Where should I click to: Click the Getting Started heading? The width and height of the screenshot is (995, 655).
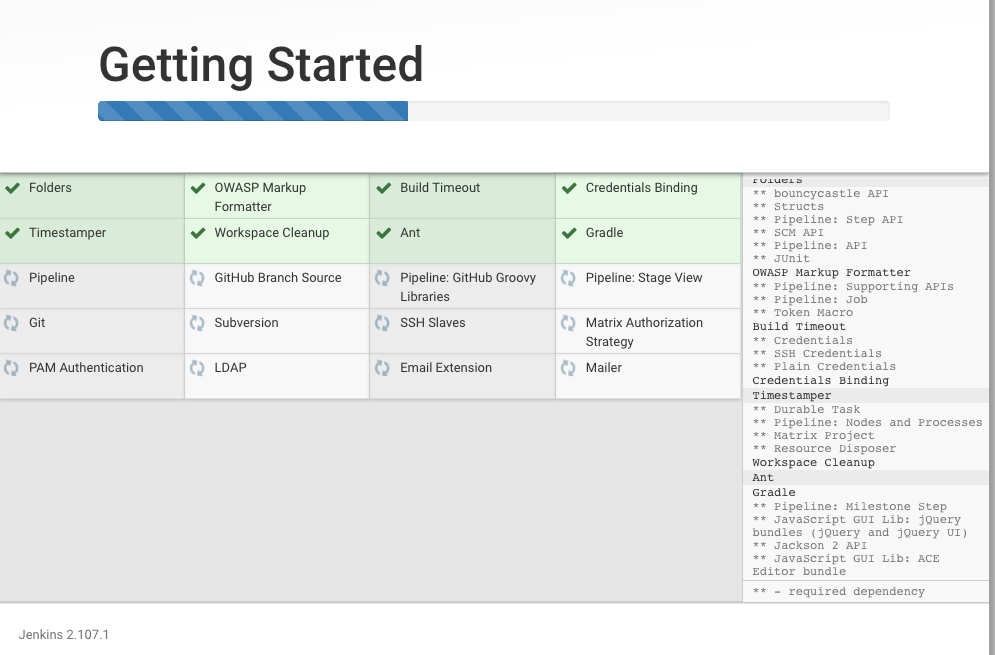(x=261, y=65)
